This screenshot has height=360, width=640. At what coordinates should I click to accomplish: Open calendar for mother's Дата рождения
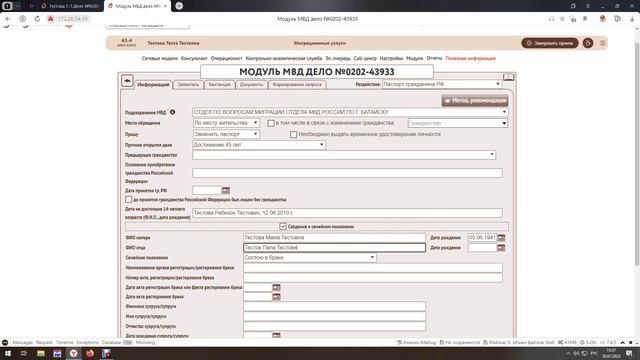point(501,238)
